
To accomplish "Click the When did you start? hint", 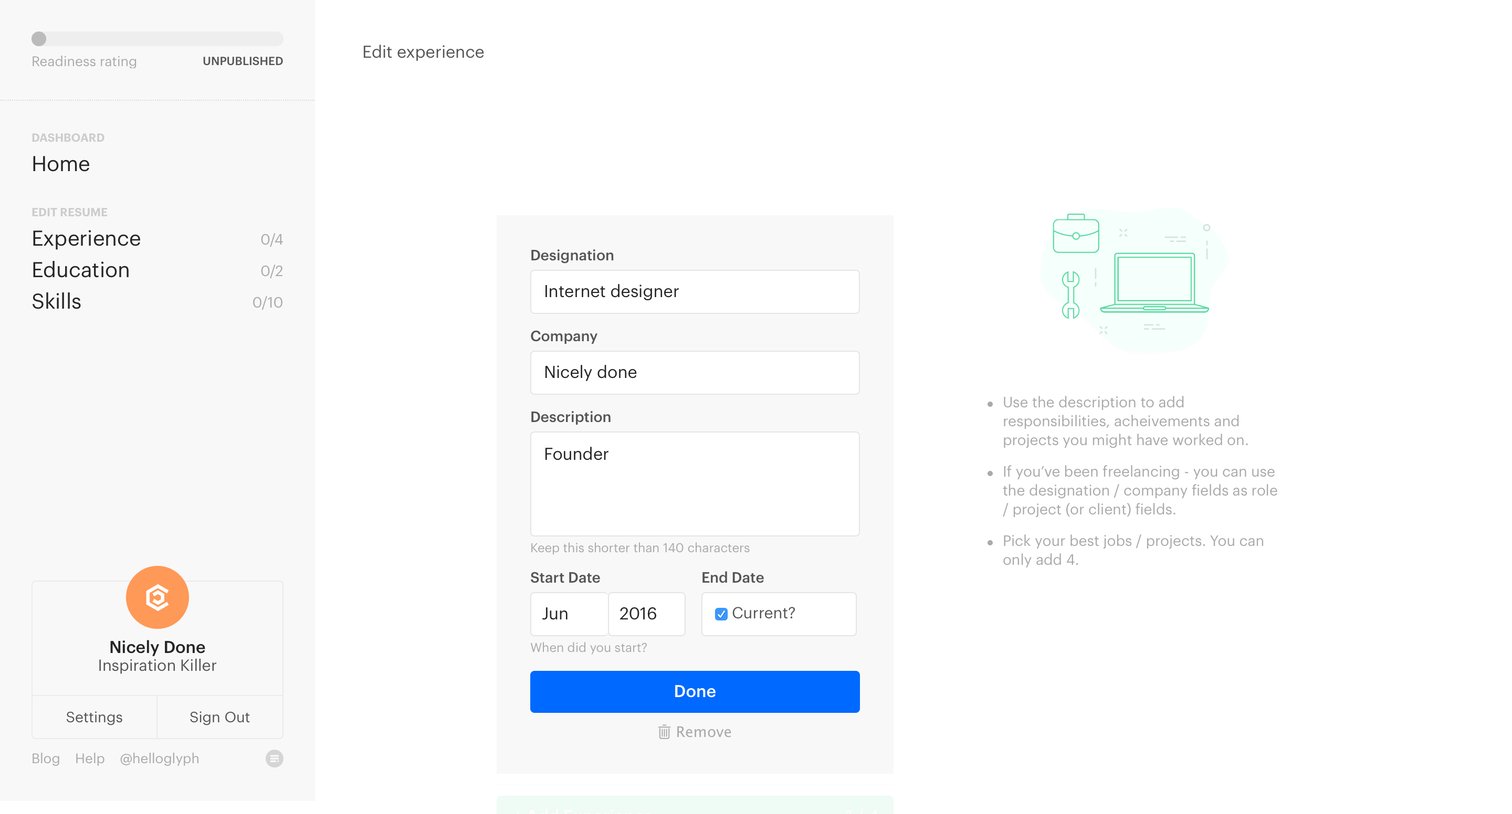I will coord(589,648).
